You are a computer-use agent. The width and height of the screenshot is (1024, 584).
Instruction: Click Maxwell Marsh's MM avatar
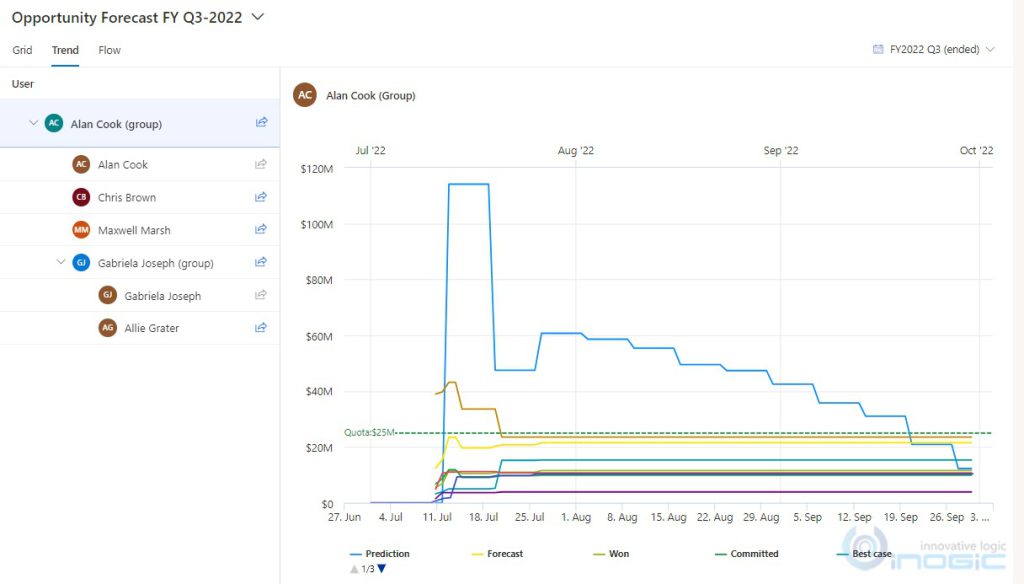(x=81, y=229)
